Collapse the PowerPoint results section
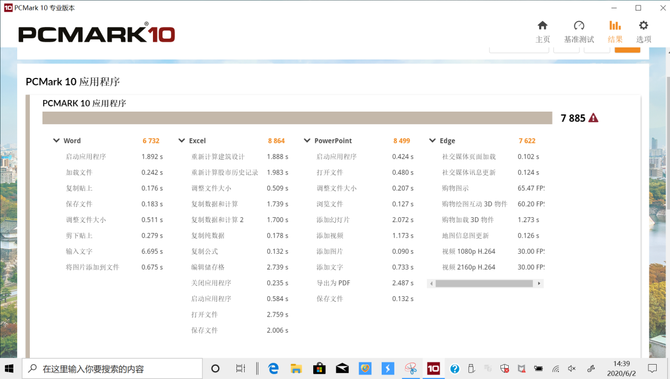Screen dimensions: 670x379 click(x=307, y=141)
